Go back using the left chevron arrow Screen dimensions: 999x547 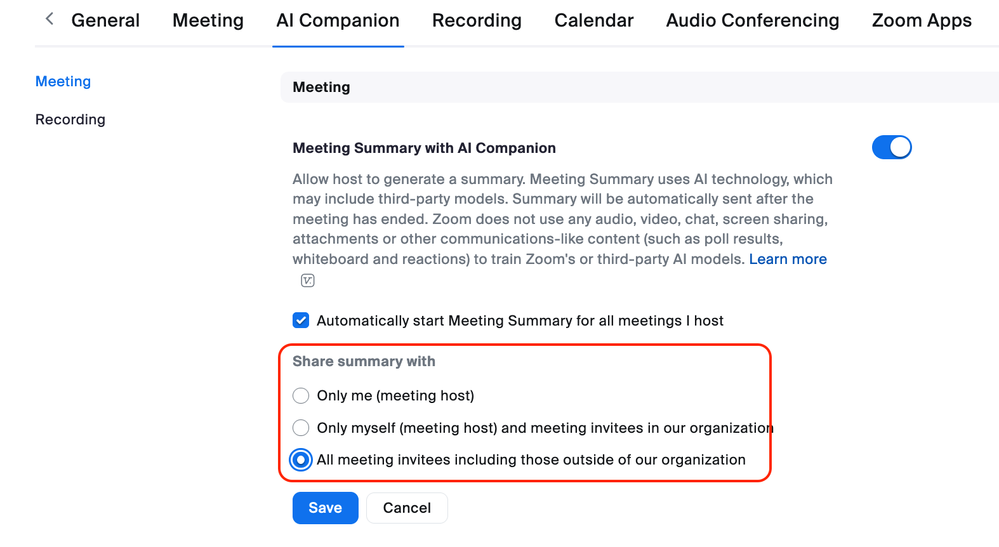pyautogui.click(x=50, y=20)
